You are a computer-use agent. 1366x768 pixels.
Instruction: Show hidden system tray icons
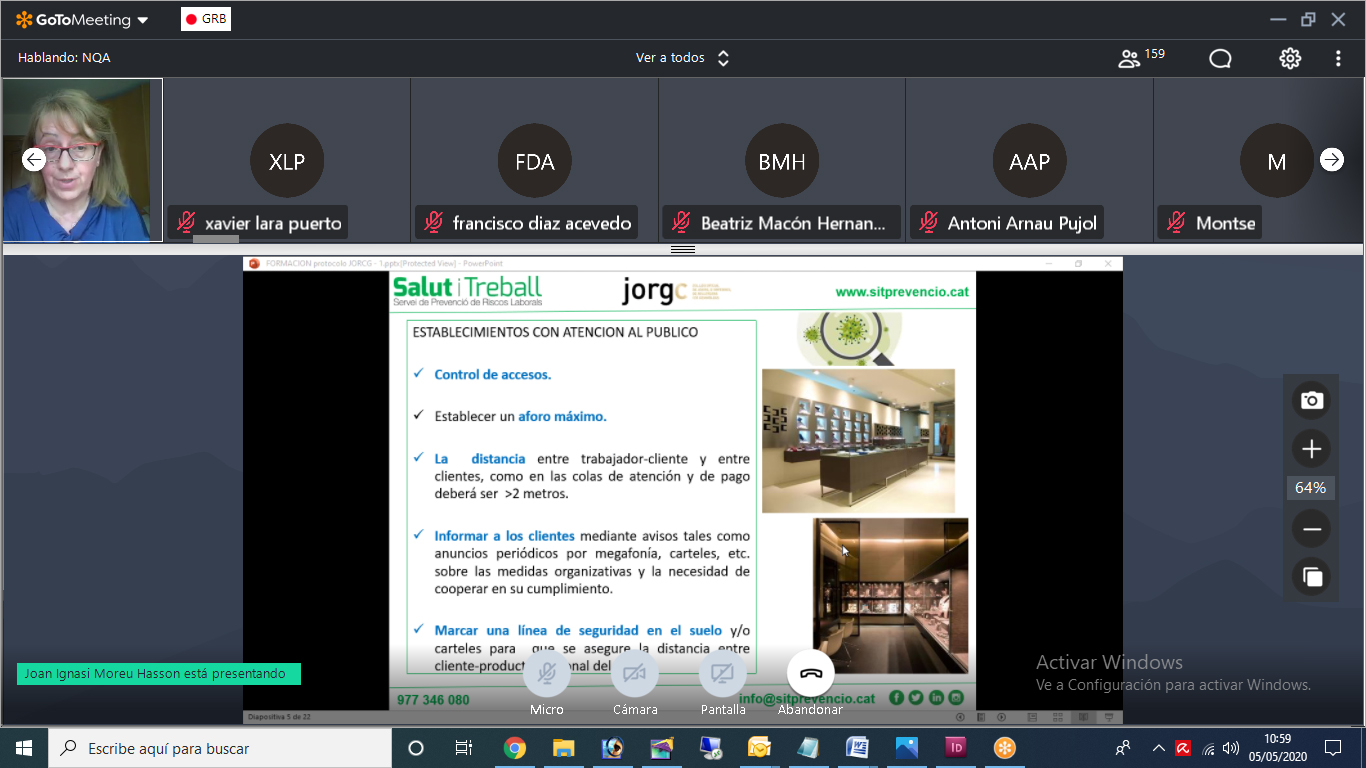pyautogui.click(x=1158, y=748)
